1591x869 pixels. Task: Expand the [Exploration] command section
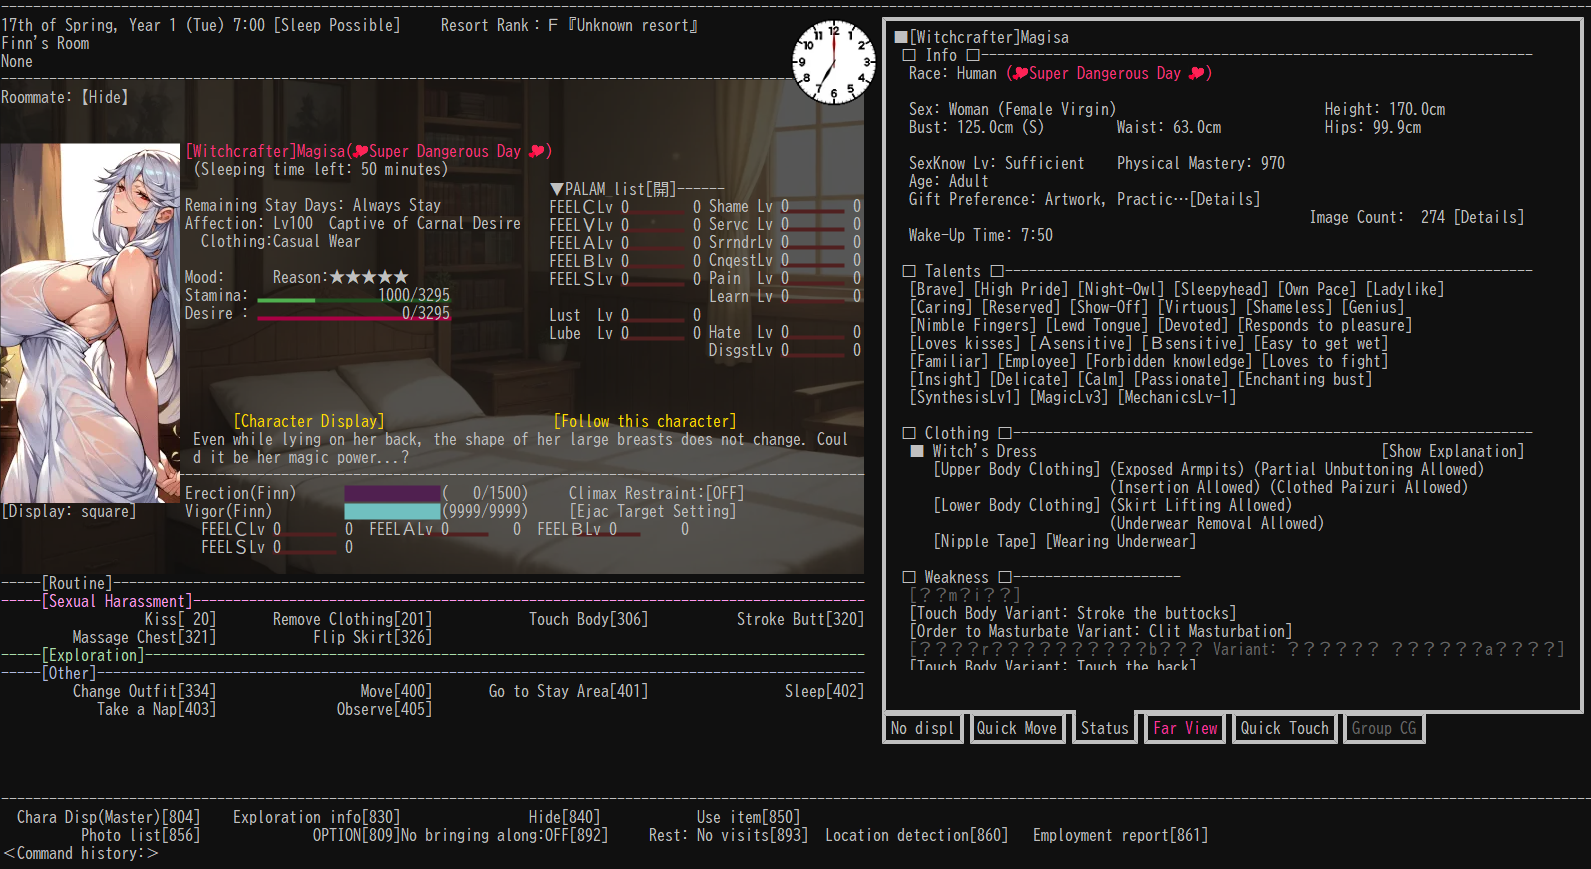[x=93, y=655]
